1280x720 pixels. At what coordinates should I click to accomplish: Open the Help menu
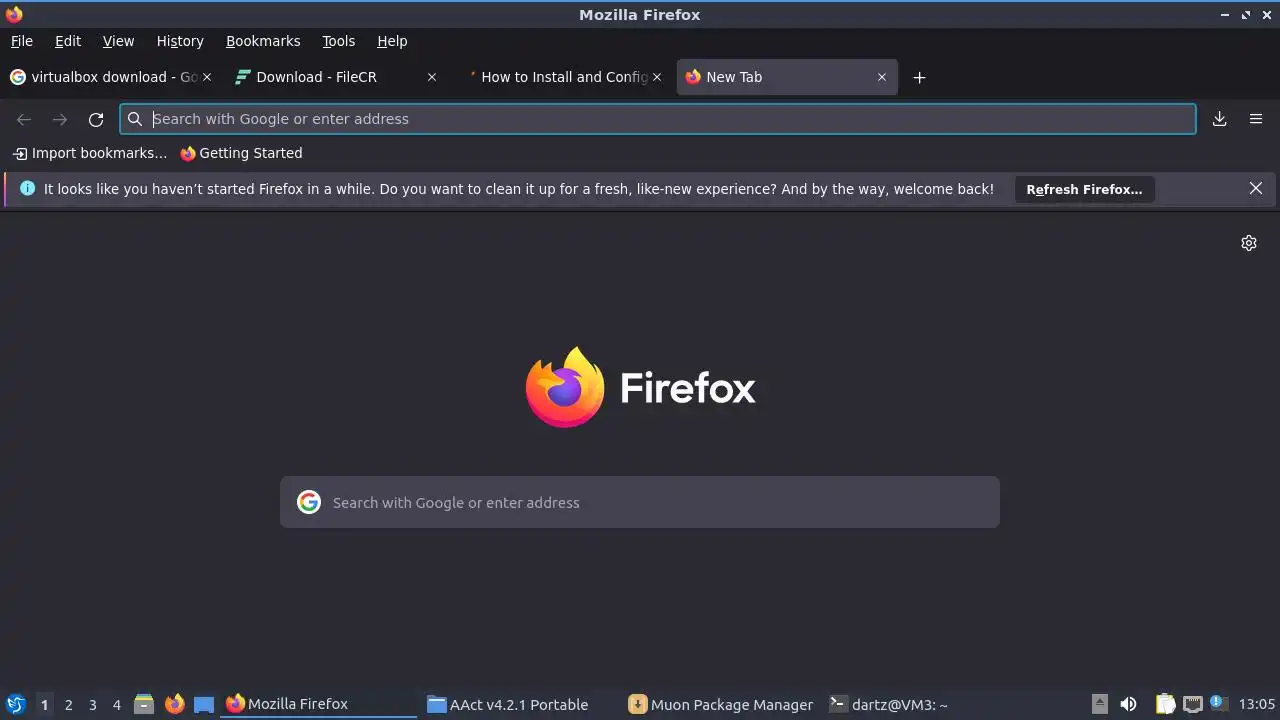(x=392, y=41)
